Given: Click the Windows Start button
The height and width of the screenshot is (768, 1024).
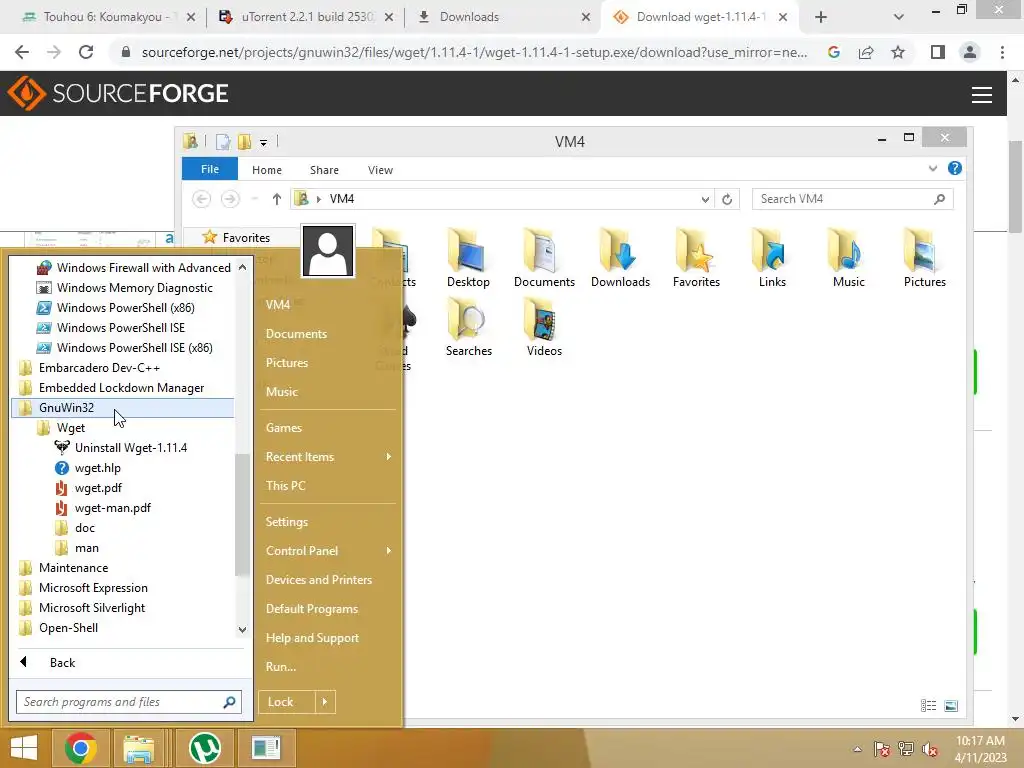Looking at the screenshot, I should 24,748.
